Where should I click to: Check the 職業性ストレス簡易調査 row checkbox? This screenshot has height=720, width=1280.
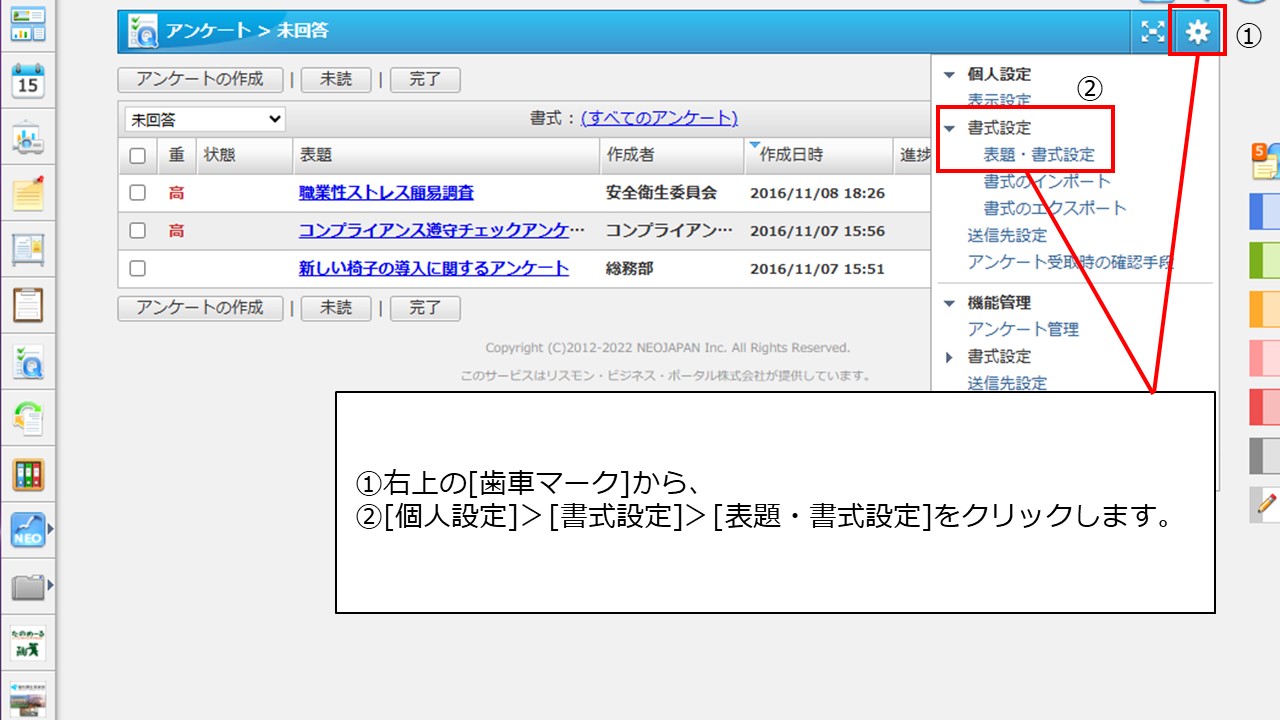point(137,192)
